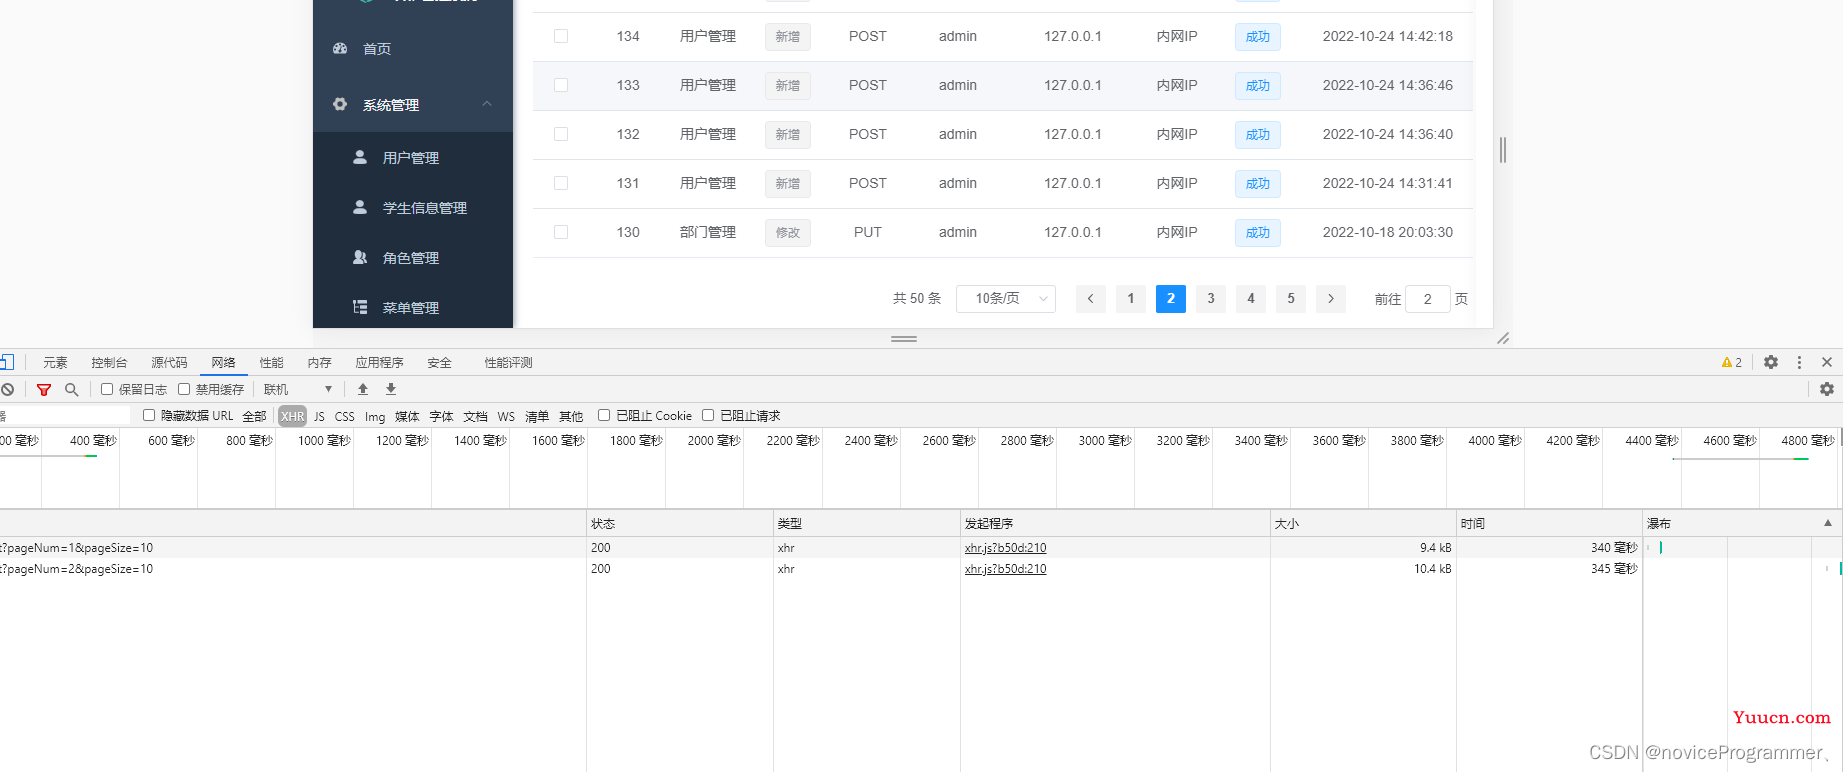Screen dimensions: 1843x772
Task: Enable 隐藏数据 URL checkbox
Action: [149, 415]
